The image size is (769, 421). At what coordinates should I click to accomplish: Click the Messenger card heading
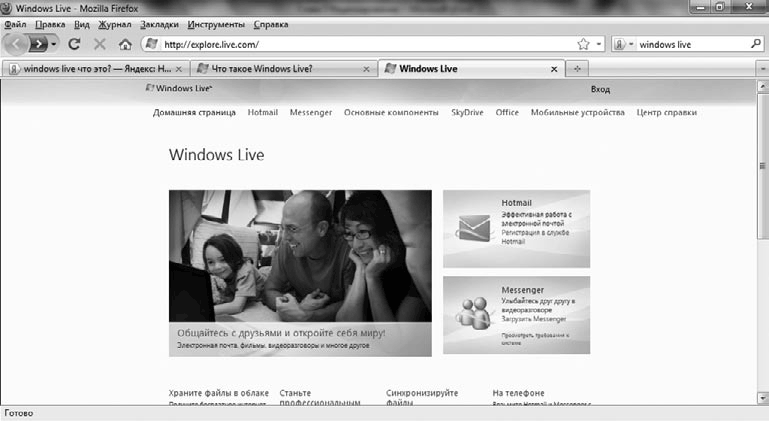(522, 290)
